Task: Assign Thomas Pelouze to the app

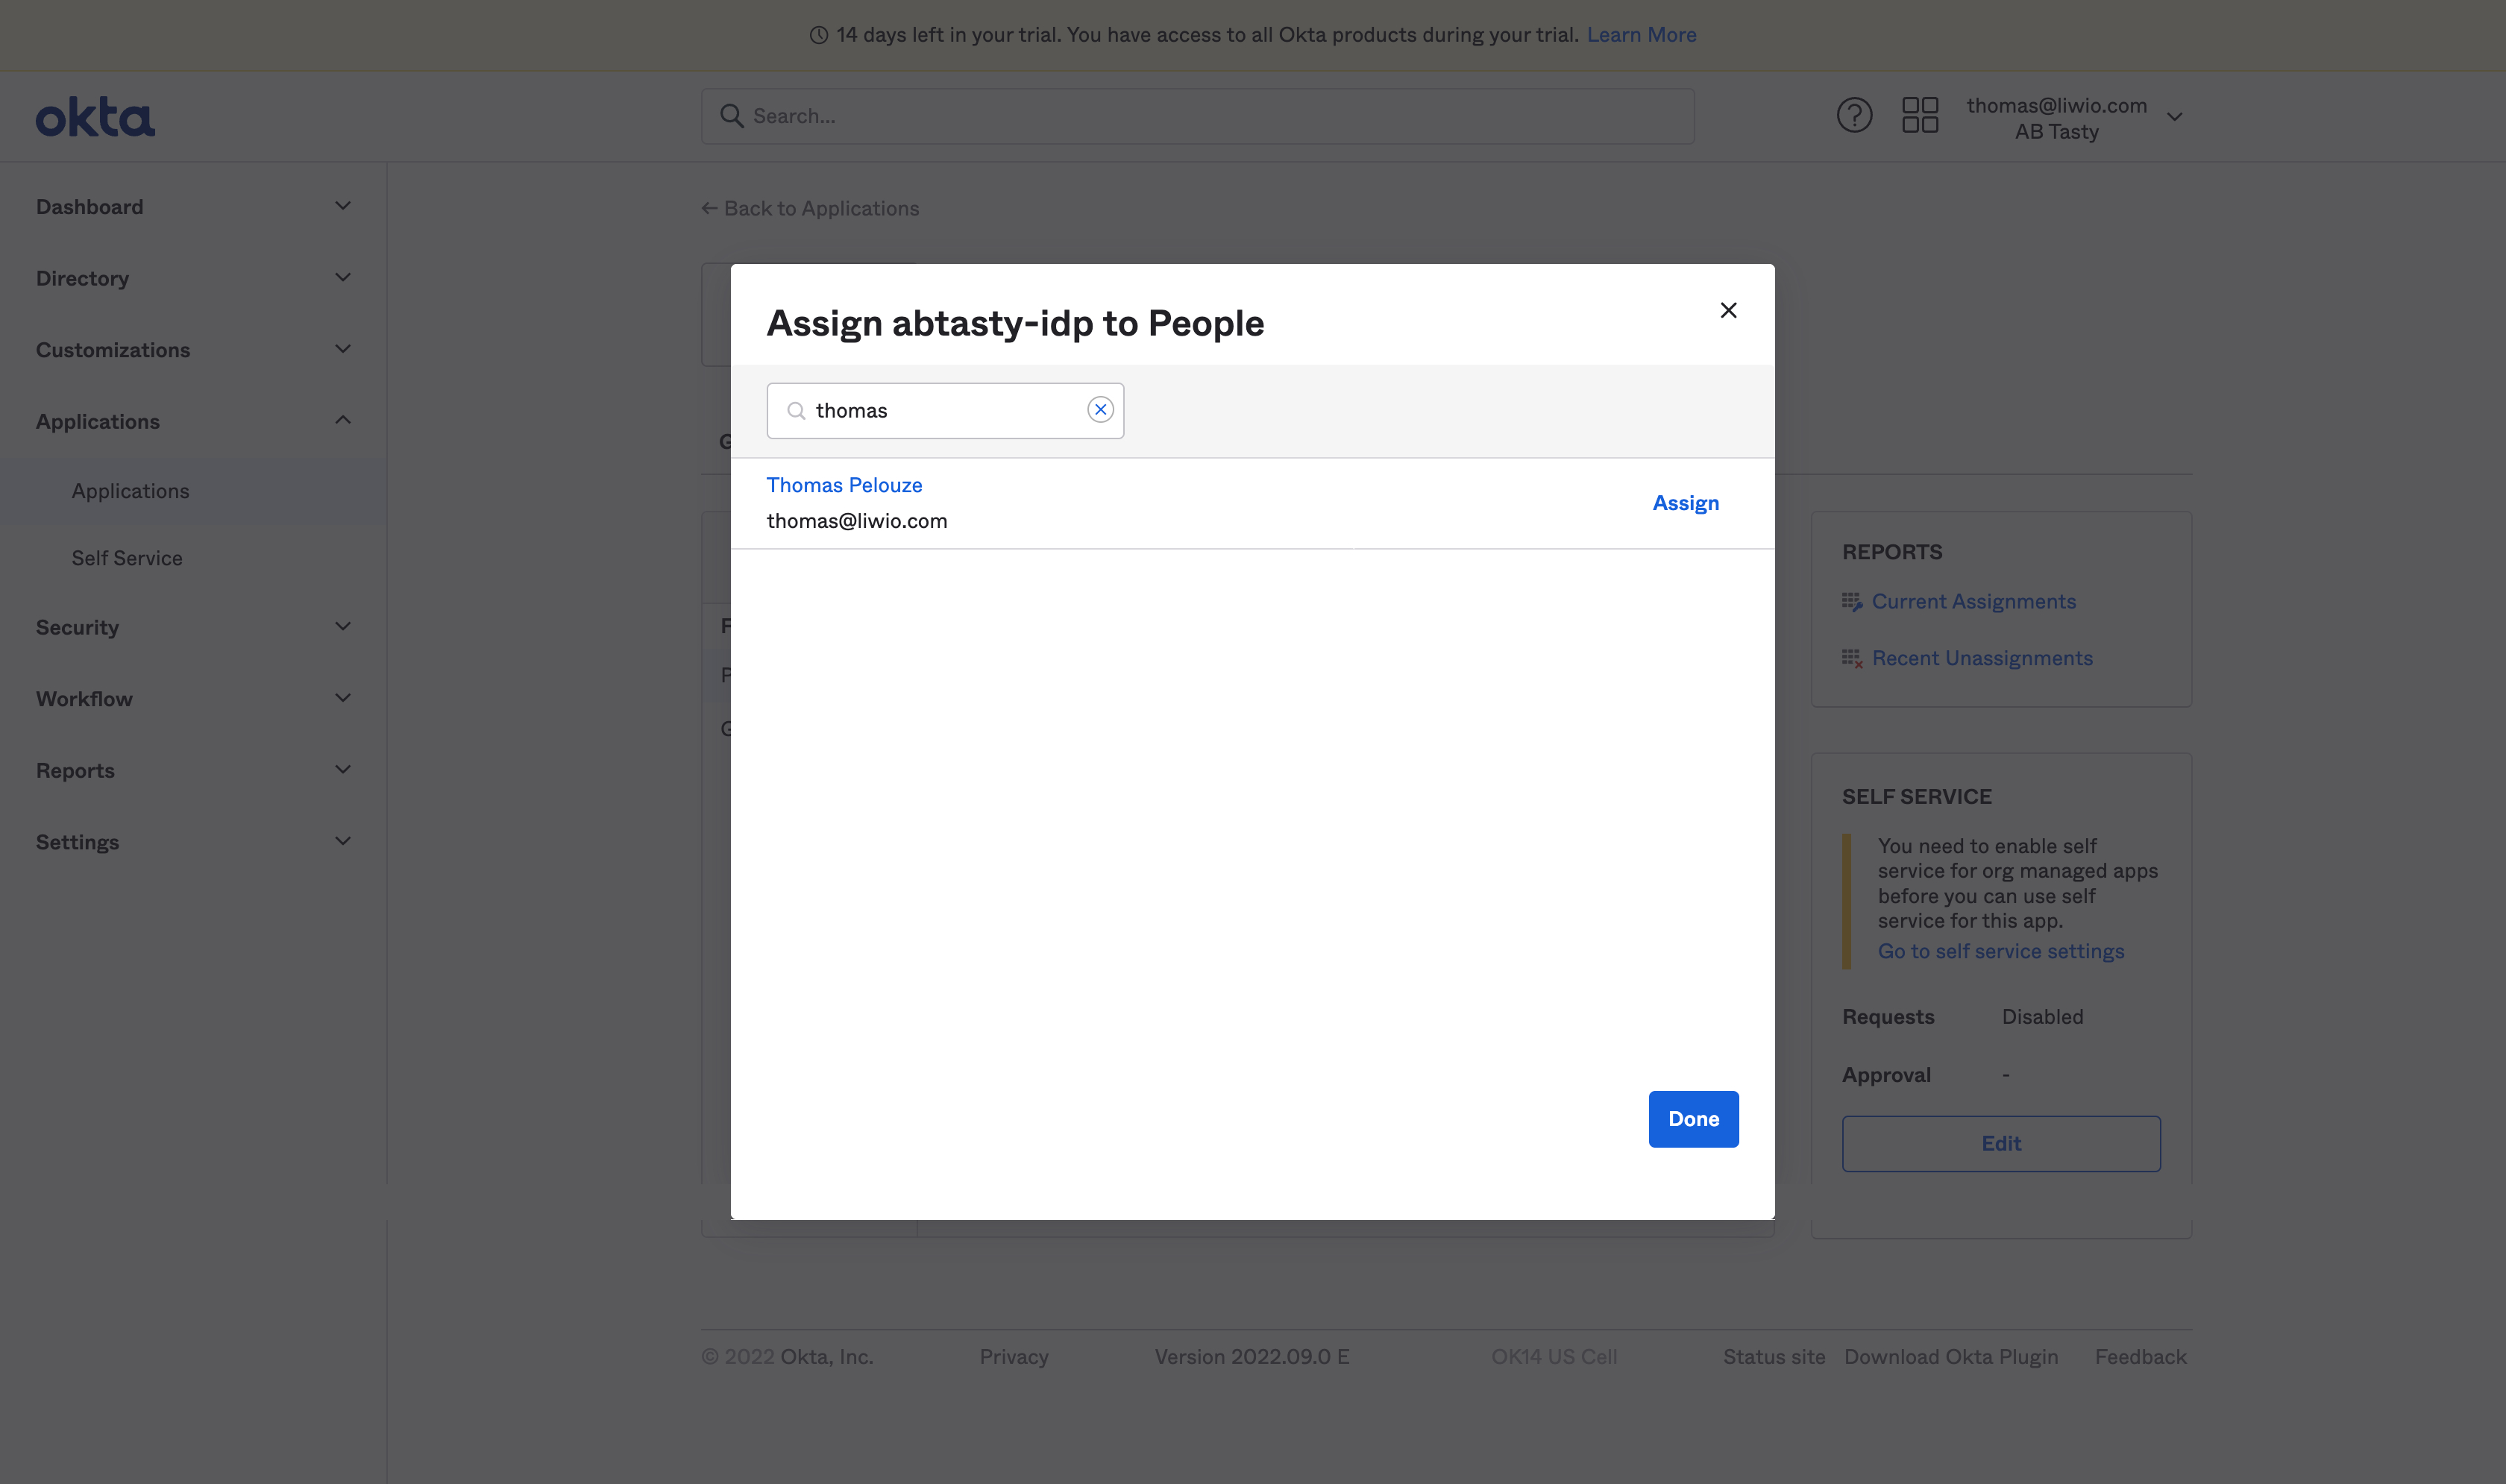Action: point(1686,503)
